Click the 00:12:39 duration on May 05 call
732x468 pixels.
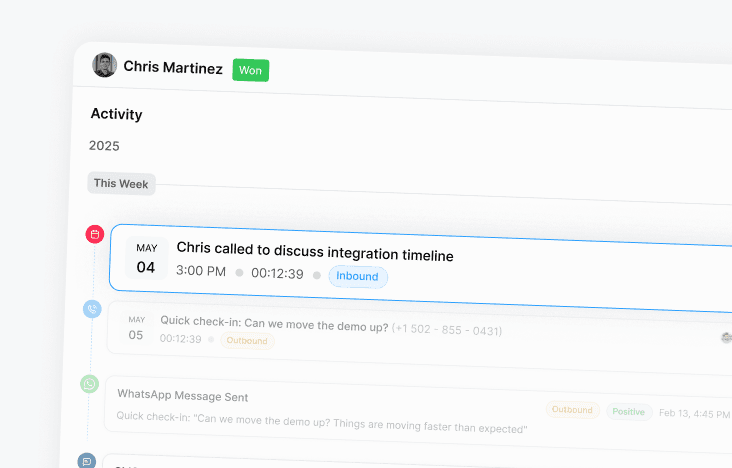coord(181,339)
